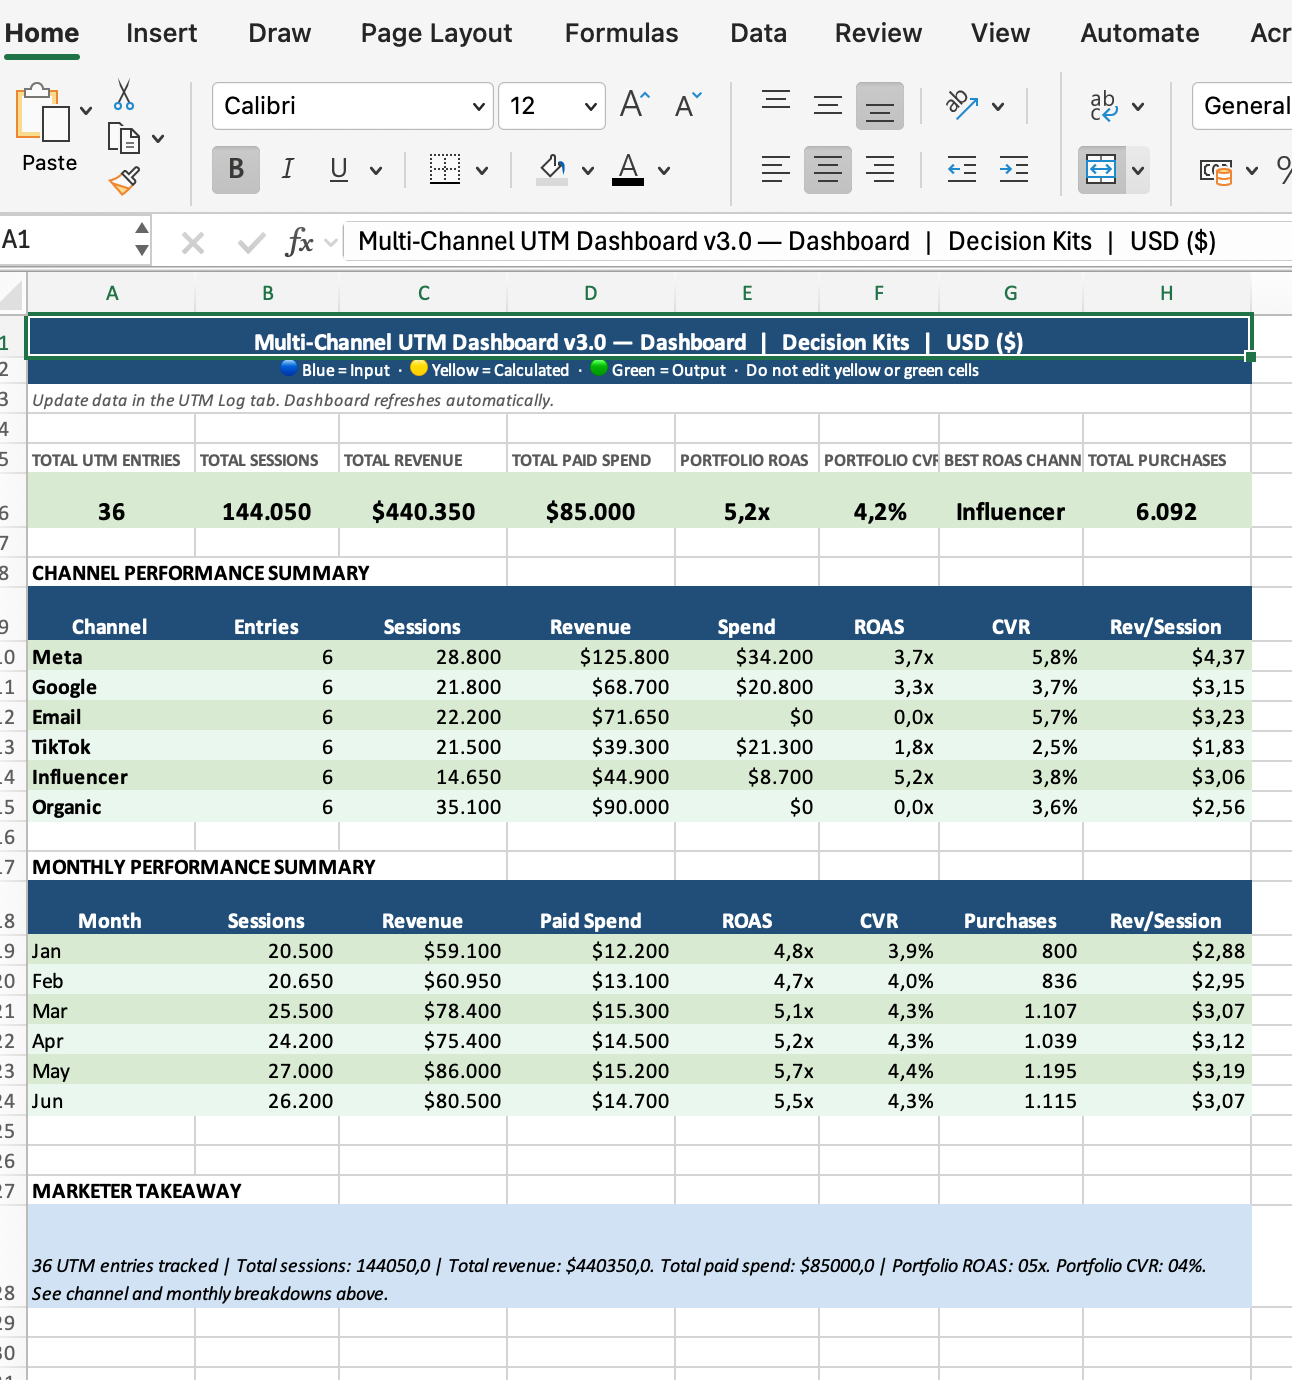The image size is (1292, 1380).
Task: Select column D header
Action: [591, 293]
